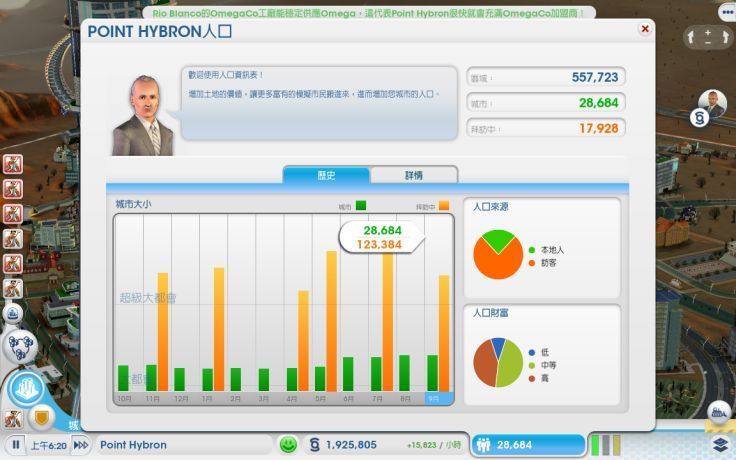Screen dimensions: 736x460
Task: Rotate the camera right
Action: pyautogui.click(x=725, y=37)
